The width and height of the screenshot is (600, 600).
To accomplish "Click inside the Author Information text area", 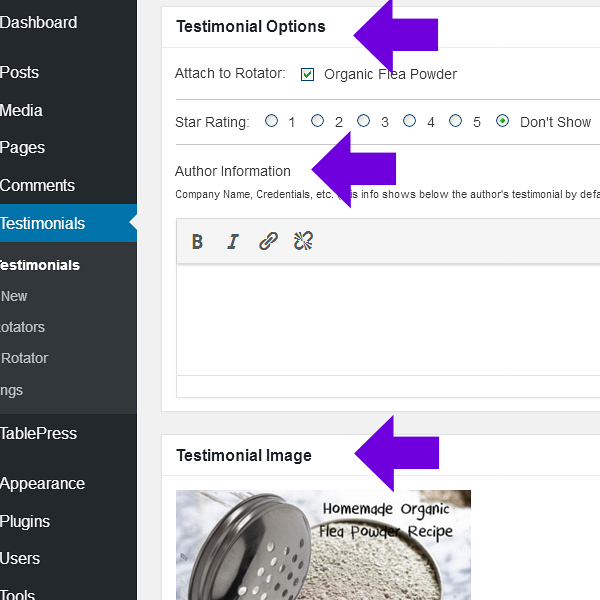I will 390,320.
